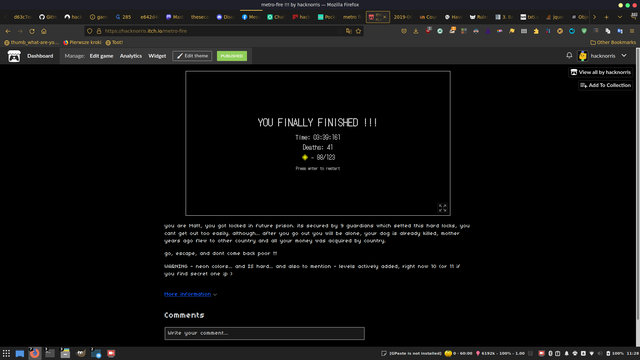Focus the Write your comment field
Image resolution: width=640 pixels, height=360 pixels.
coord(264,333)
